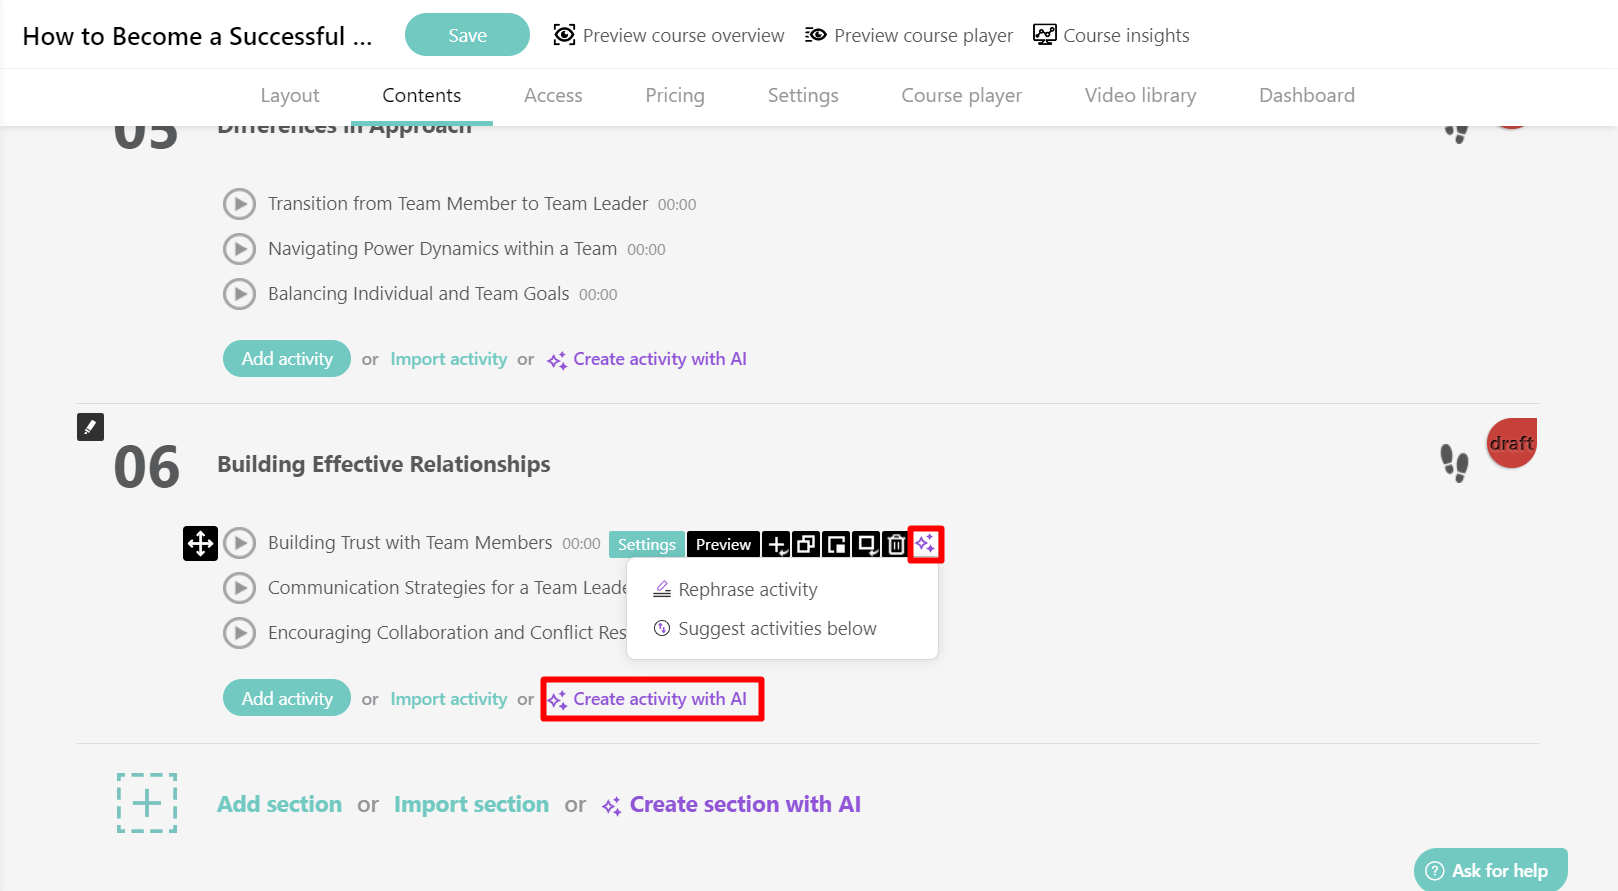Click the Save button

(x=466, y=34)
